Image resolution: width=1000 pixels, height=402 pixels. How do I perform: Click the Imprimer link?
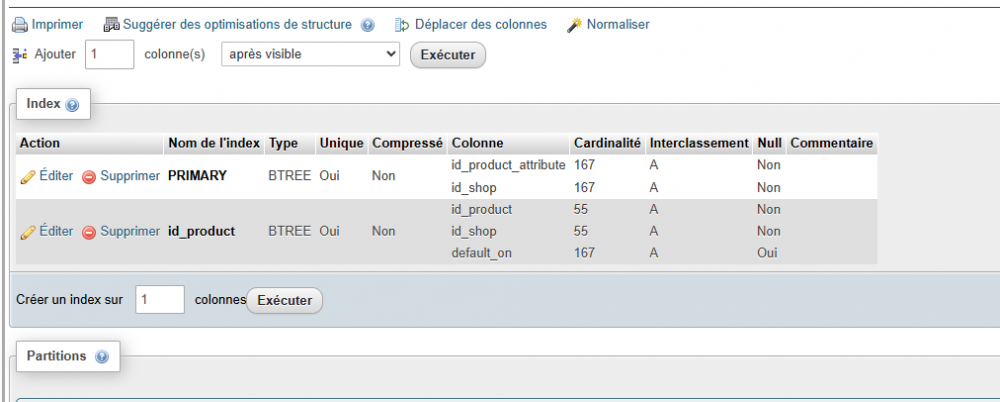[57, 24]
